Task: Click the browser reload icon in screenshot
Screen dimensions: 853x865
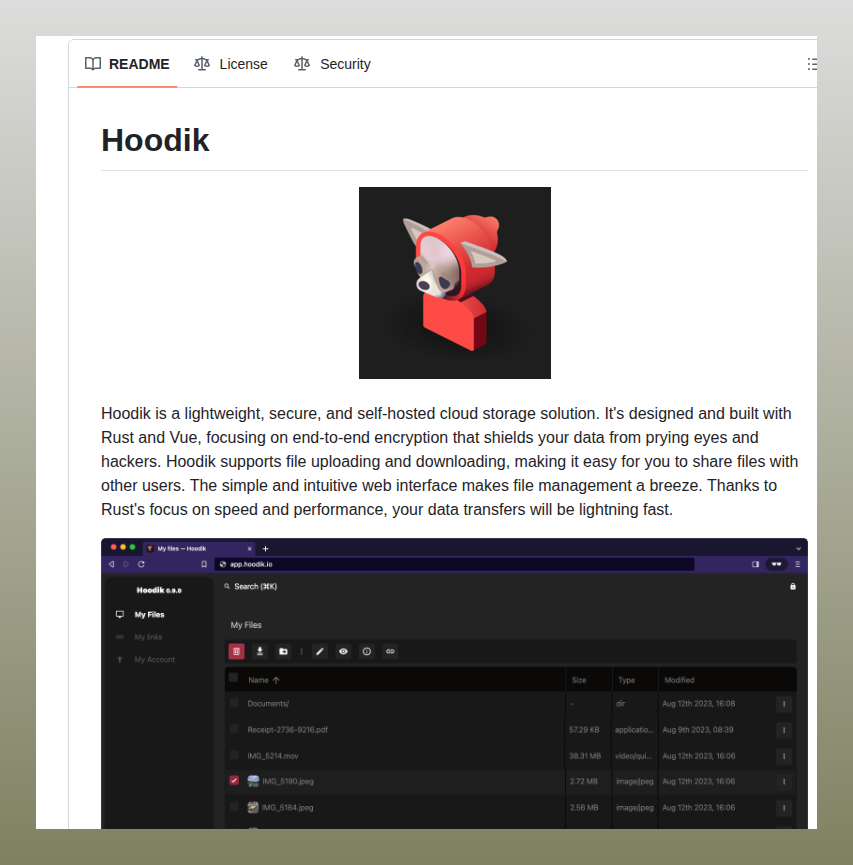Action: tap(141, 564)
